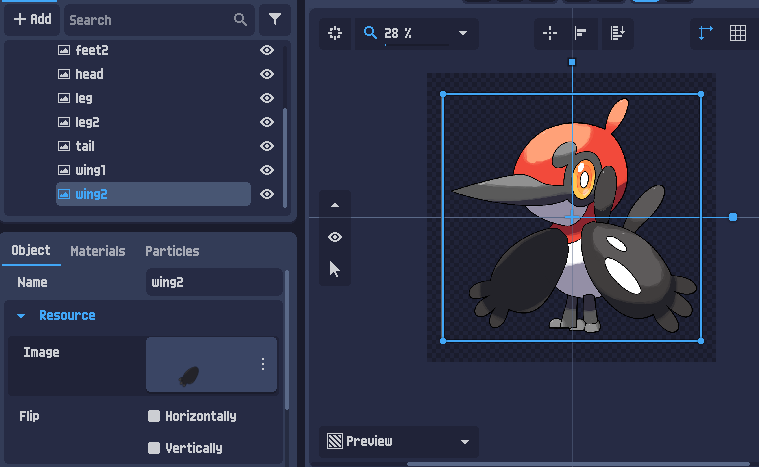Select the wing1 layer
This screenshot has height=467, width=759.
pos(153,170)
